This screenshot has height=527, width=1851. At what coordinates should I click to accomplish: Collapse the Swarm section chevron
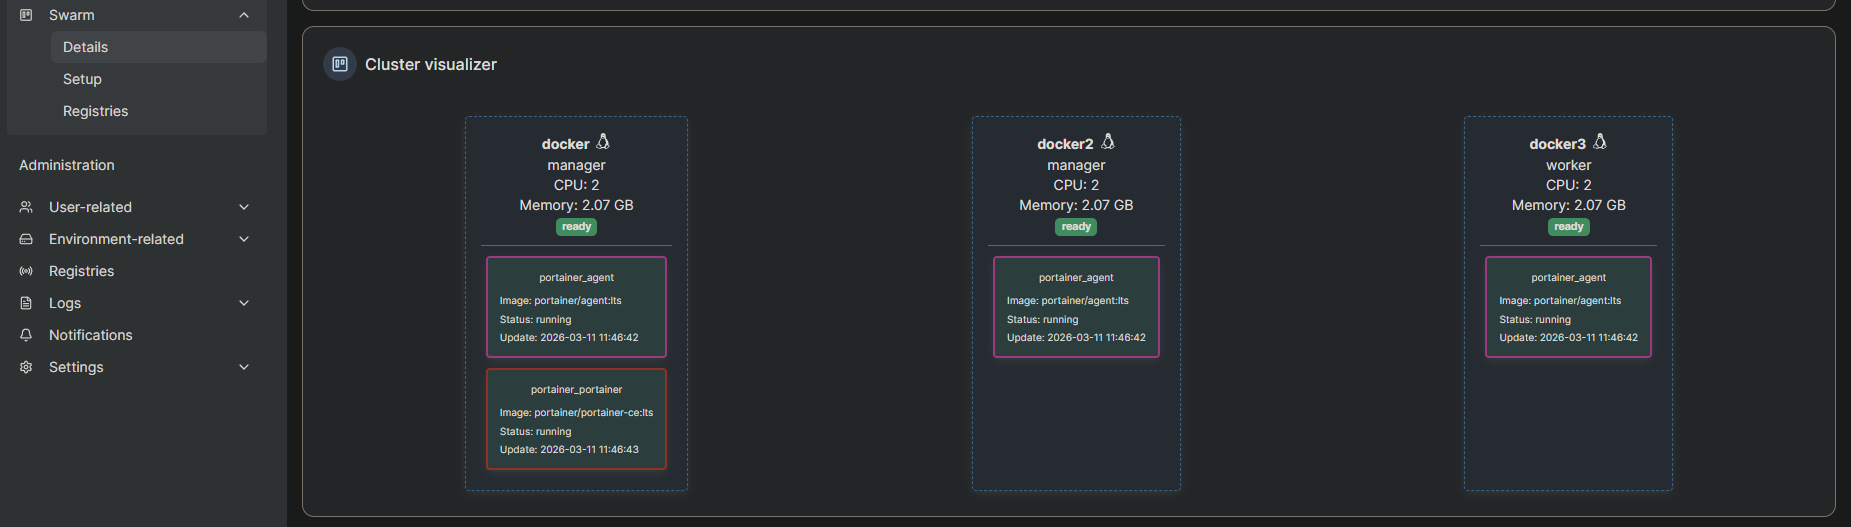point(244,15)
